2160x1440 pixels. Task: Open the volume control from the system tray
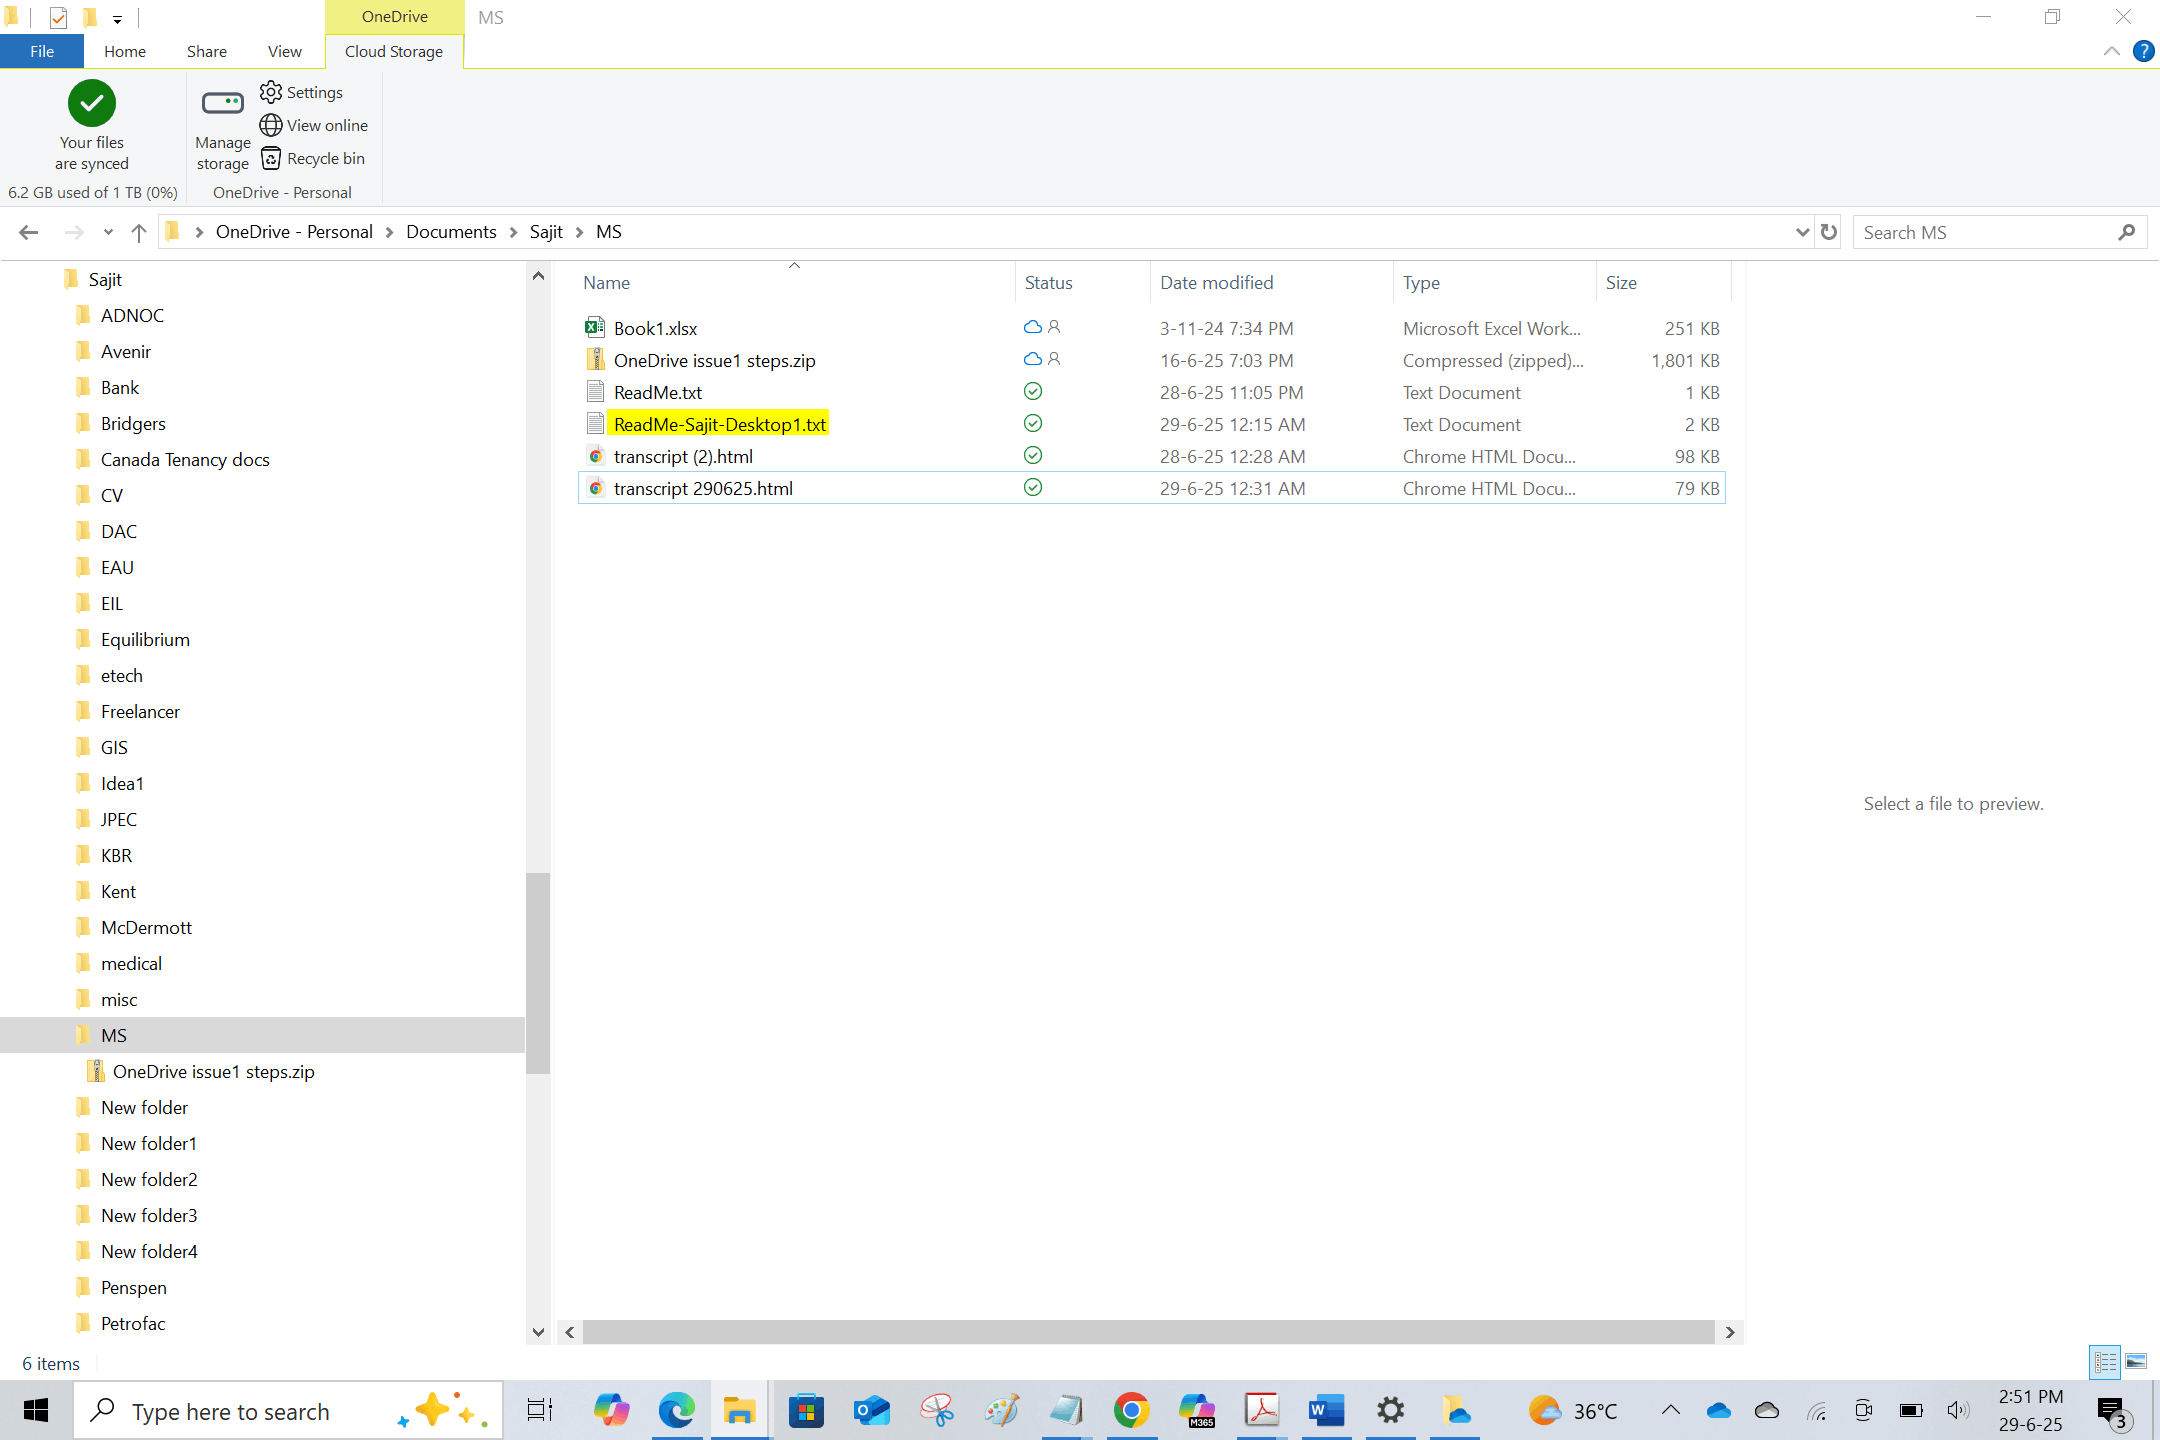point(1955,1410)
